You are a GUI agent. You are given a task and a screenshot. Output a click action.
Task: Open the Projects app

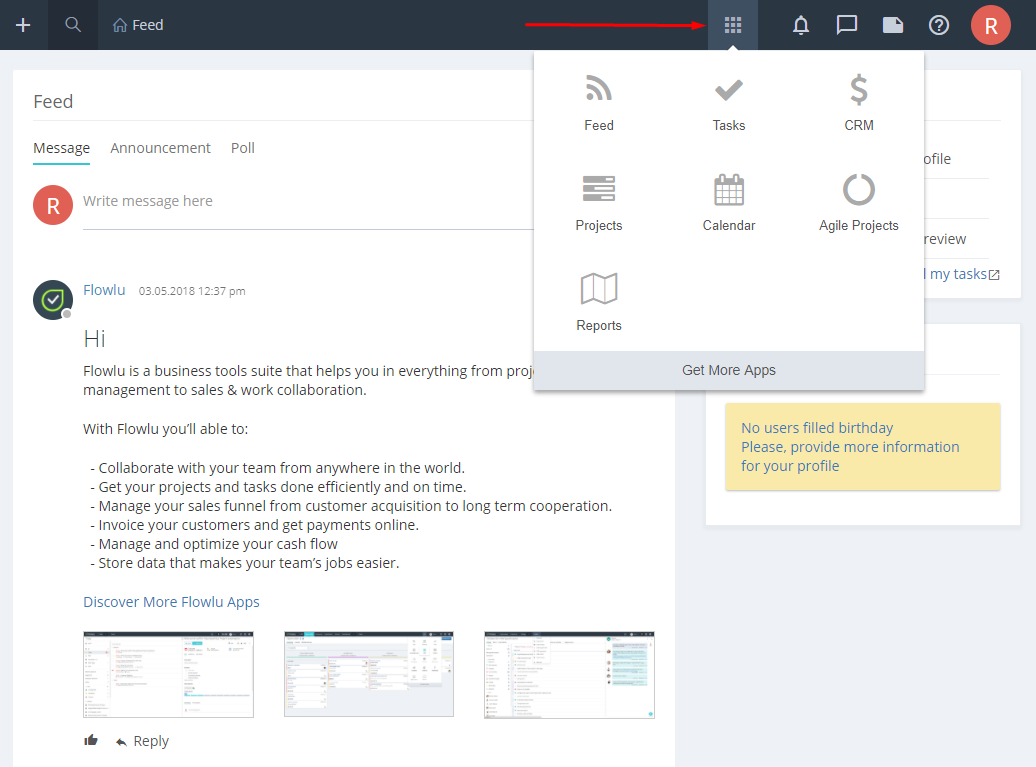pyautogui.click(x=599, y=203)
